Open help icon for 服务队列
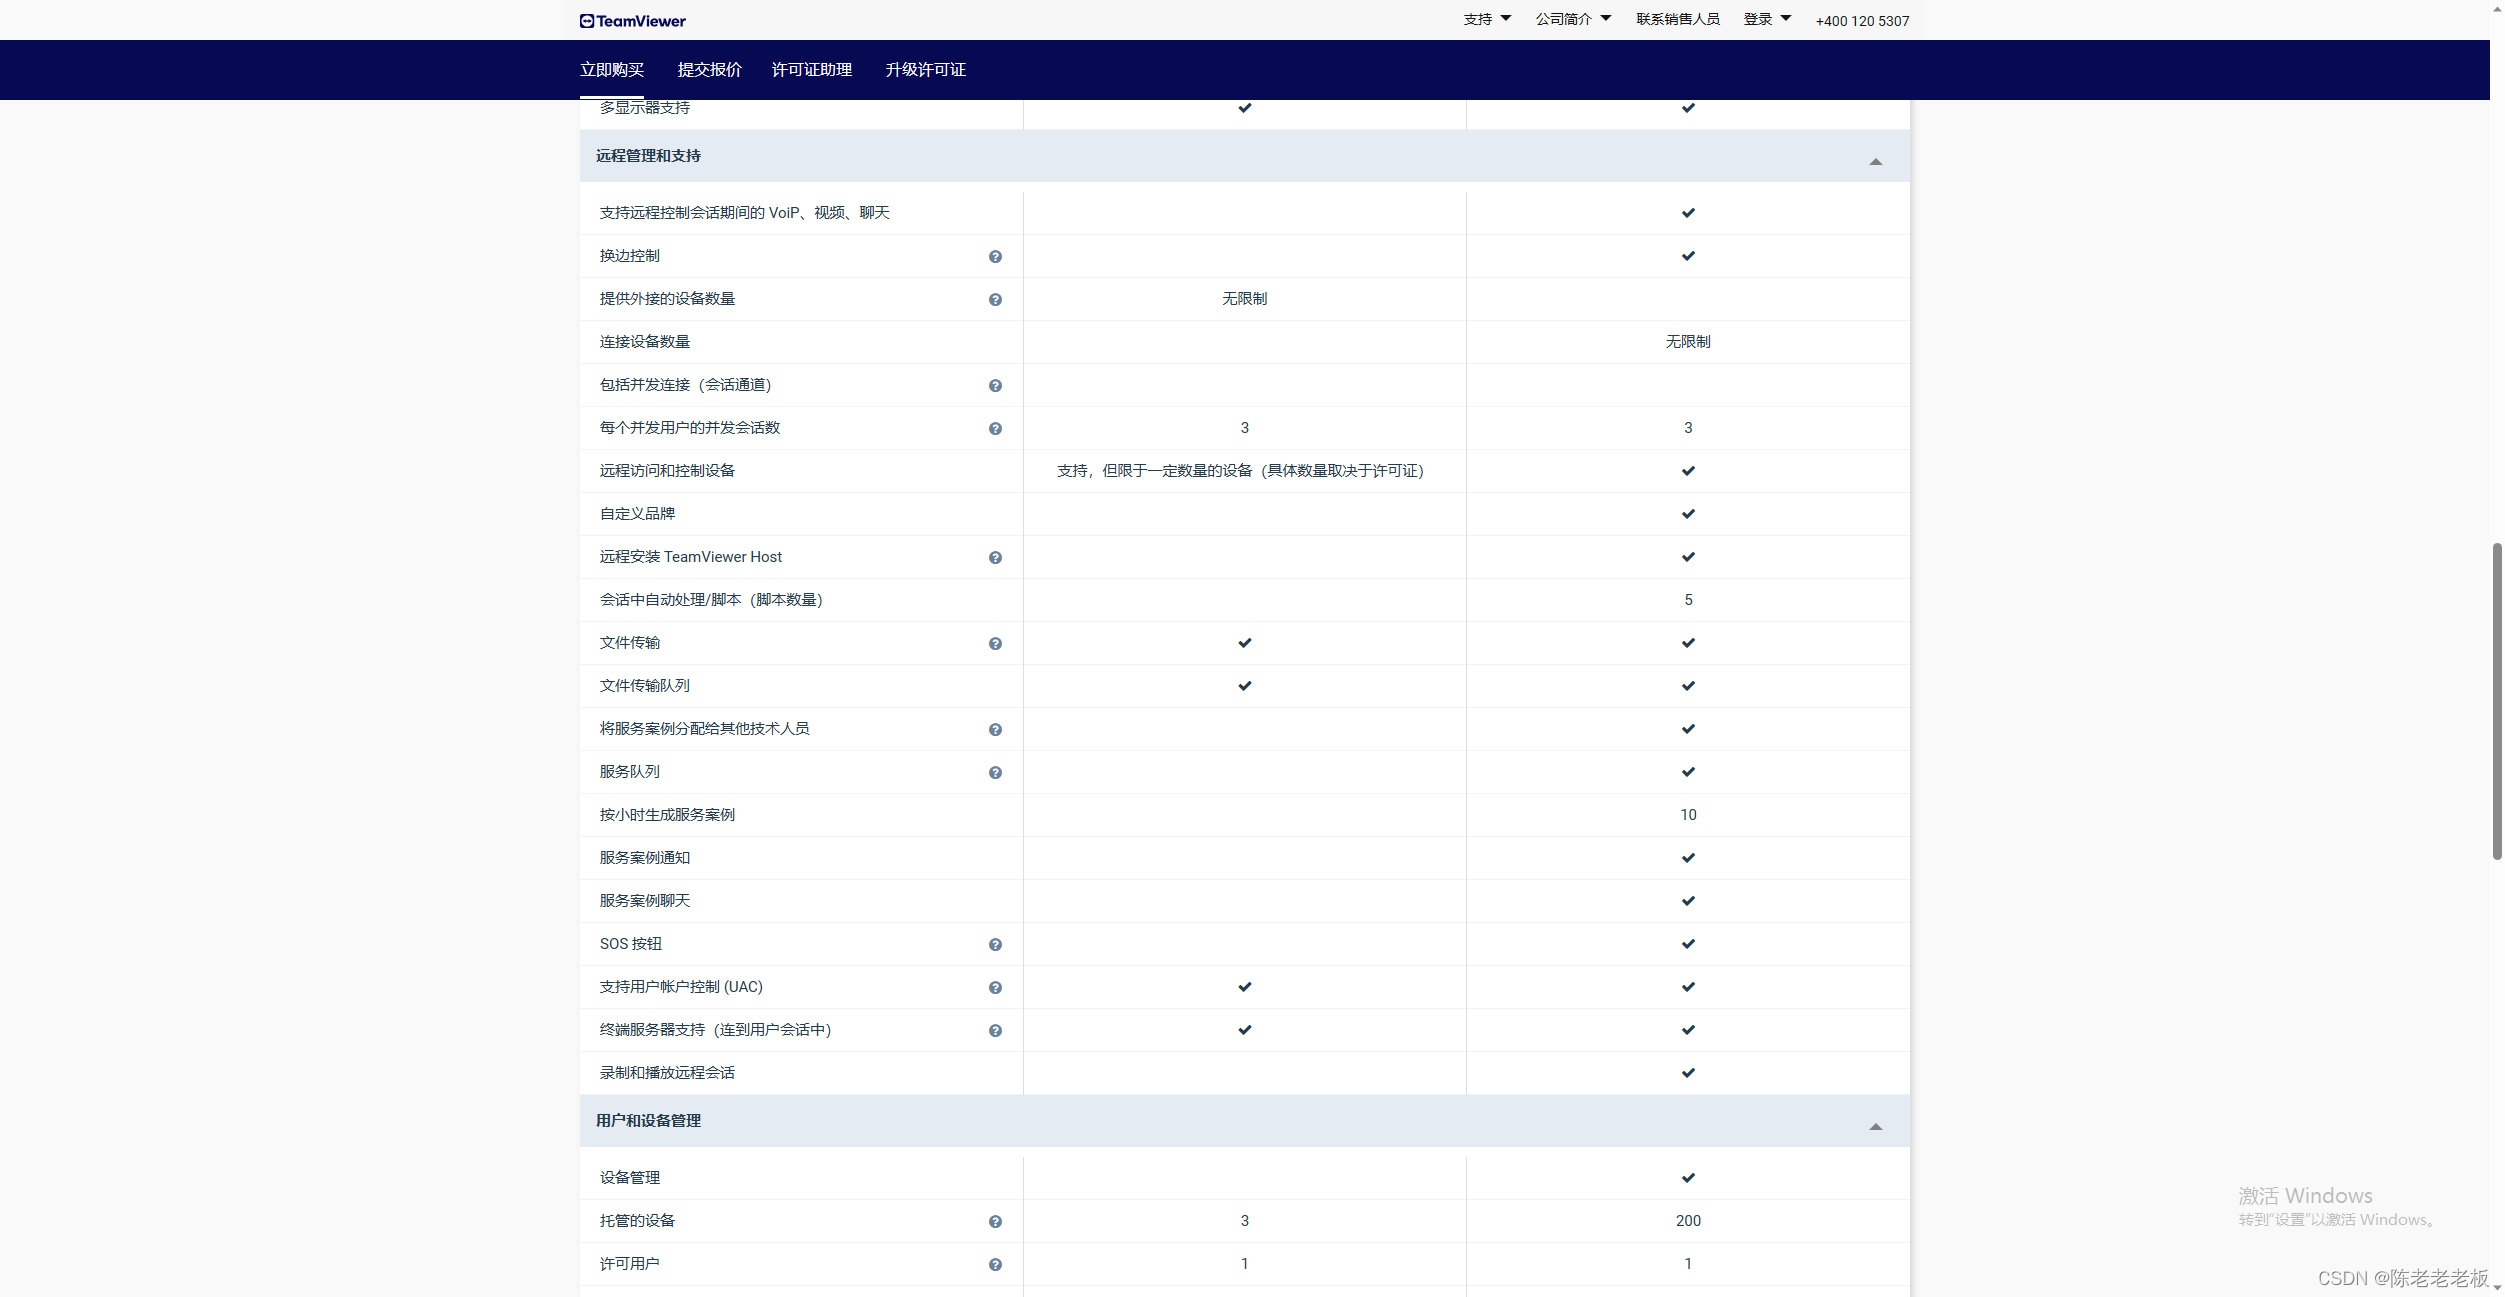Image resolution: width=2505 pixels, height=1297 pixels. (995, 773)
